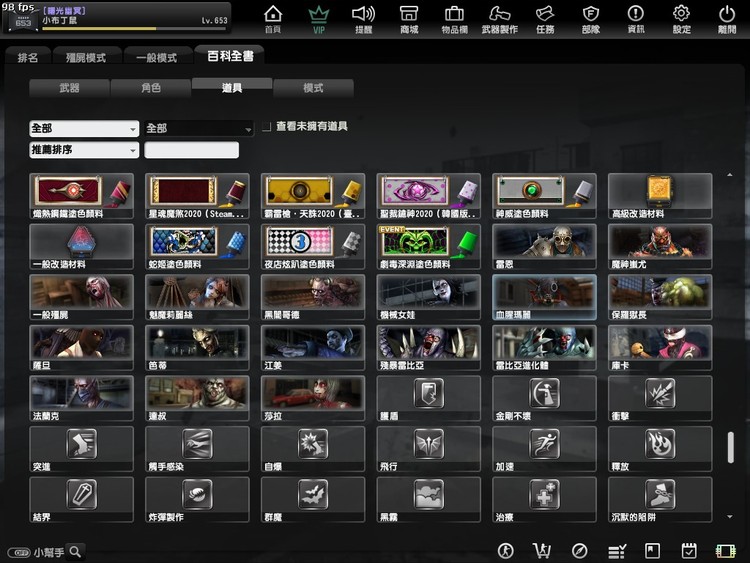Select the 加速 speed-up skill icon
Viewport: 750px width, 563px height.
pyautogui.click(x=544, y=443)
